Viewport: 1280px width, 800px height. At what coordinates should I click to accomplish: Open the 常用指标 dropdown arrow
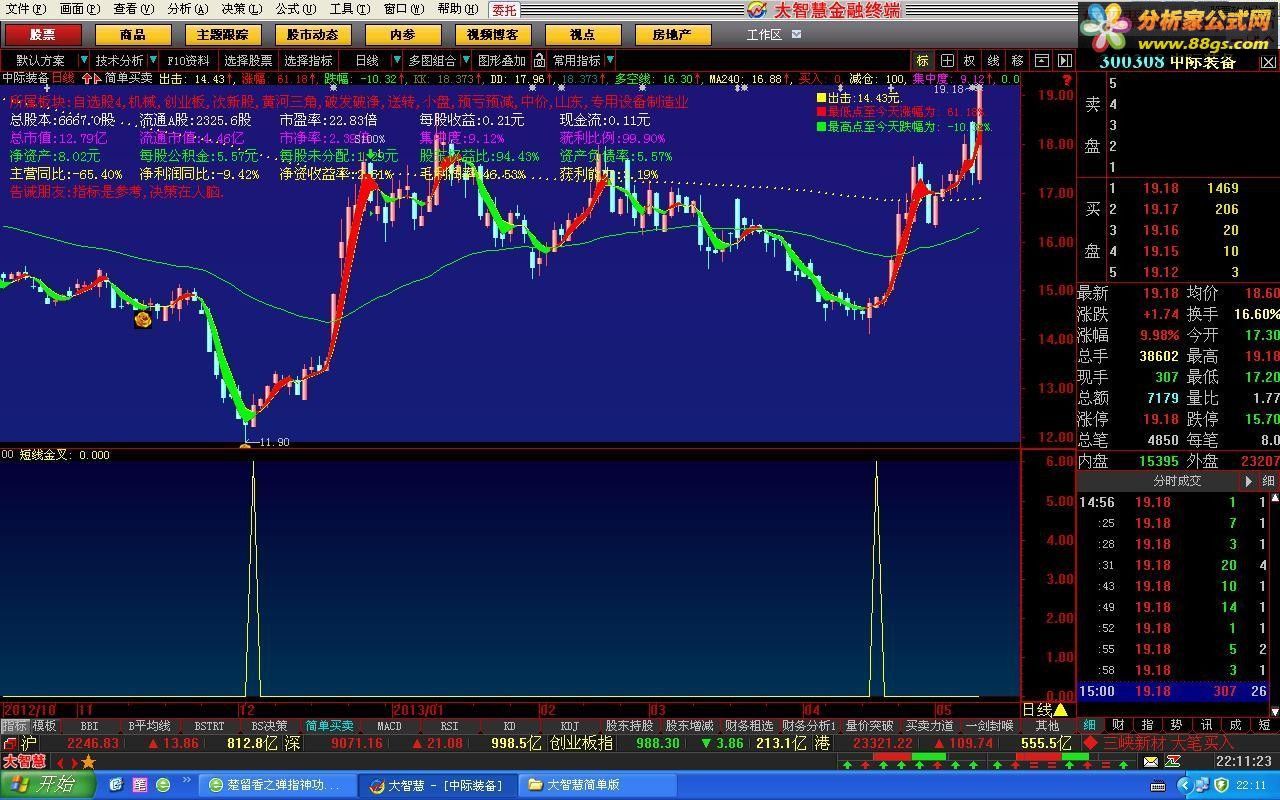(610, 61)
